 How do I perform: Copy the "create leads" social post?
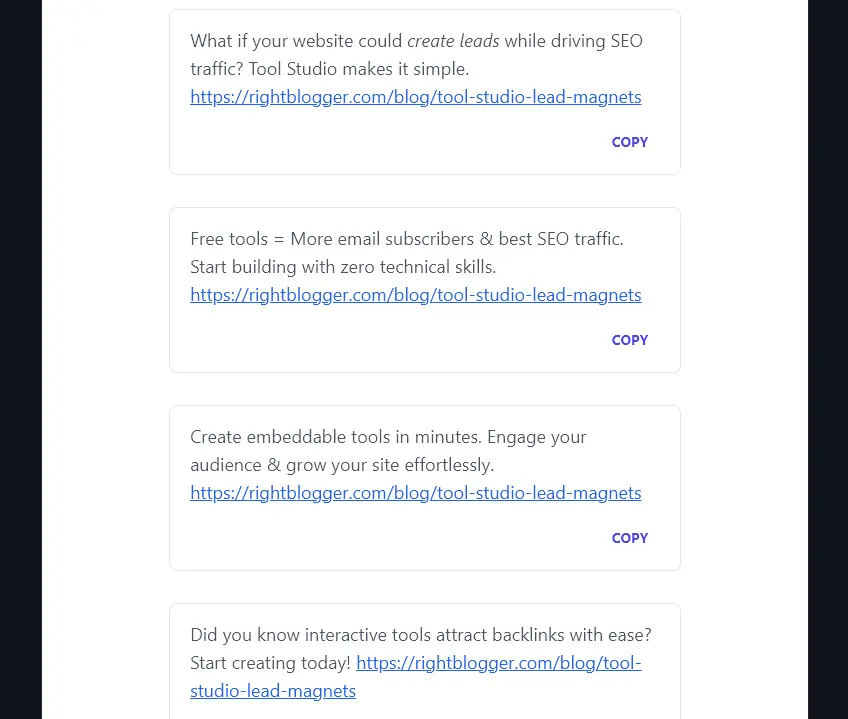click(629, 142)
